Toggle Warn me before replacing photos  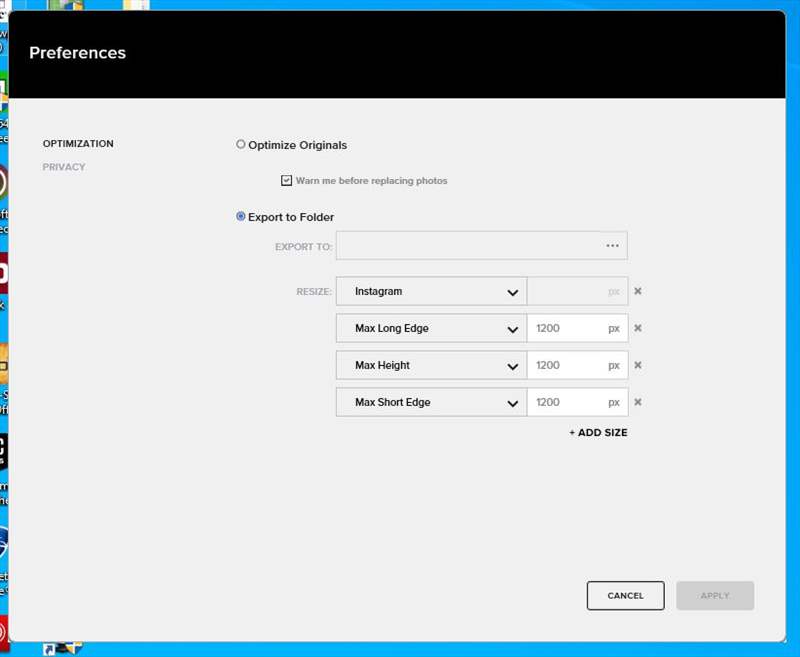(x=287, y=181)
